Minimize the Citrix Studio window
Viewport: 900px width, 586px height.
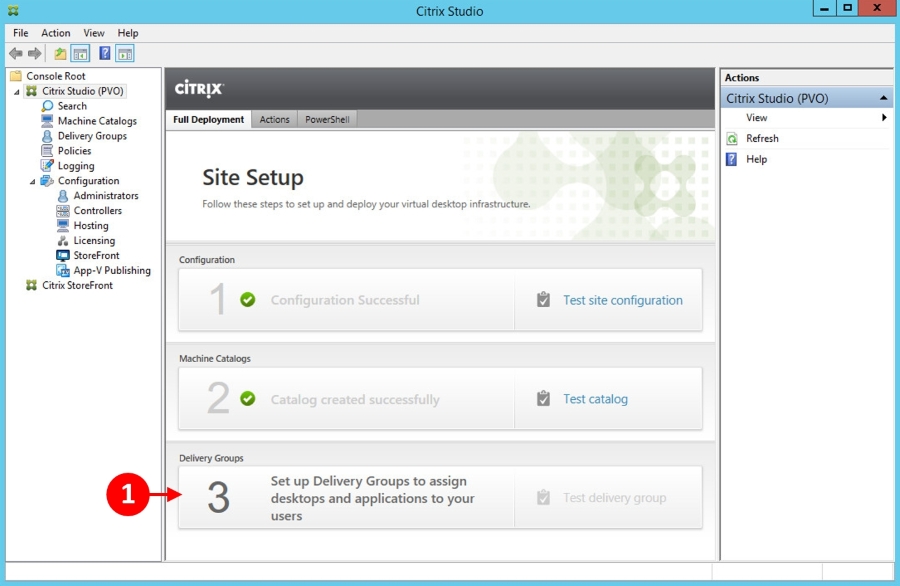(824, 9)
